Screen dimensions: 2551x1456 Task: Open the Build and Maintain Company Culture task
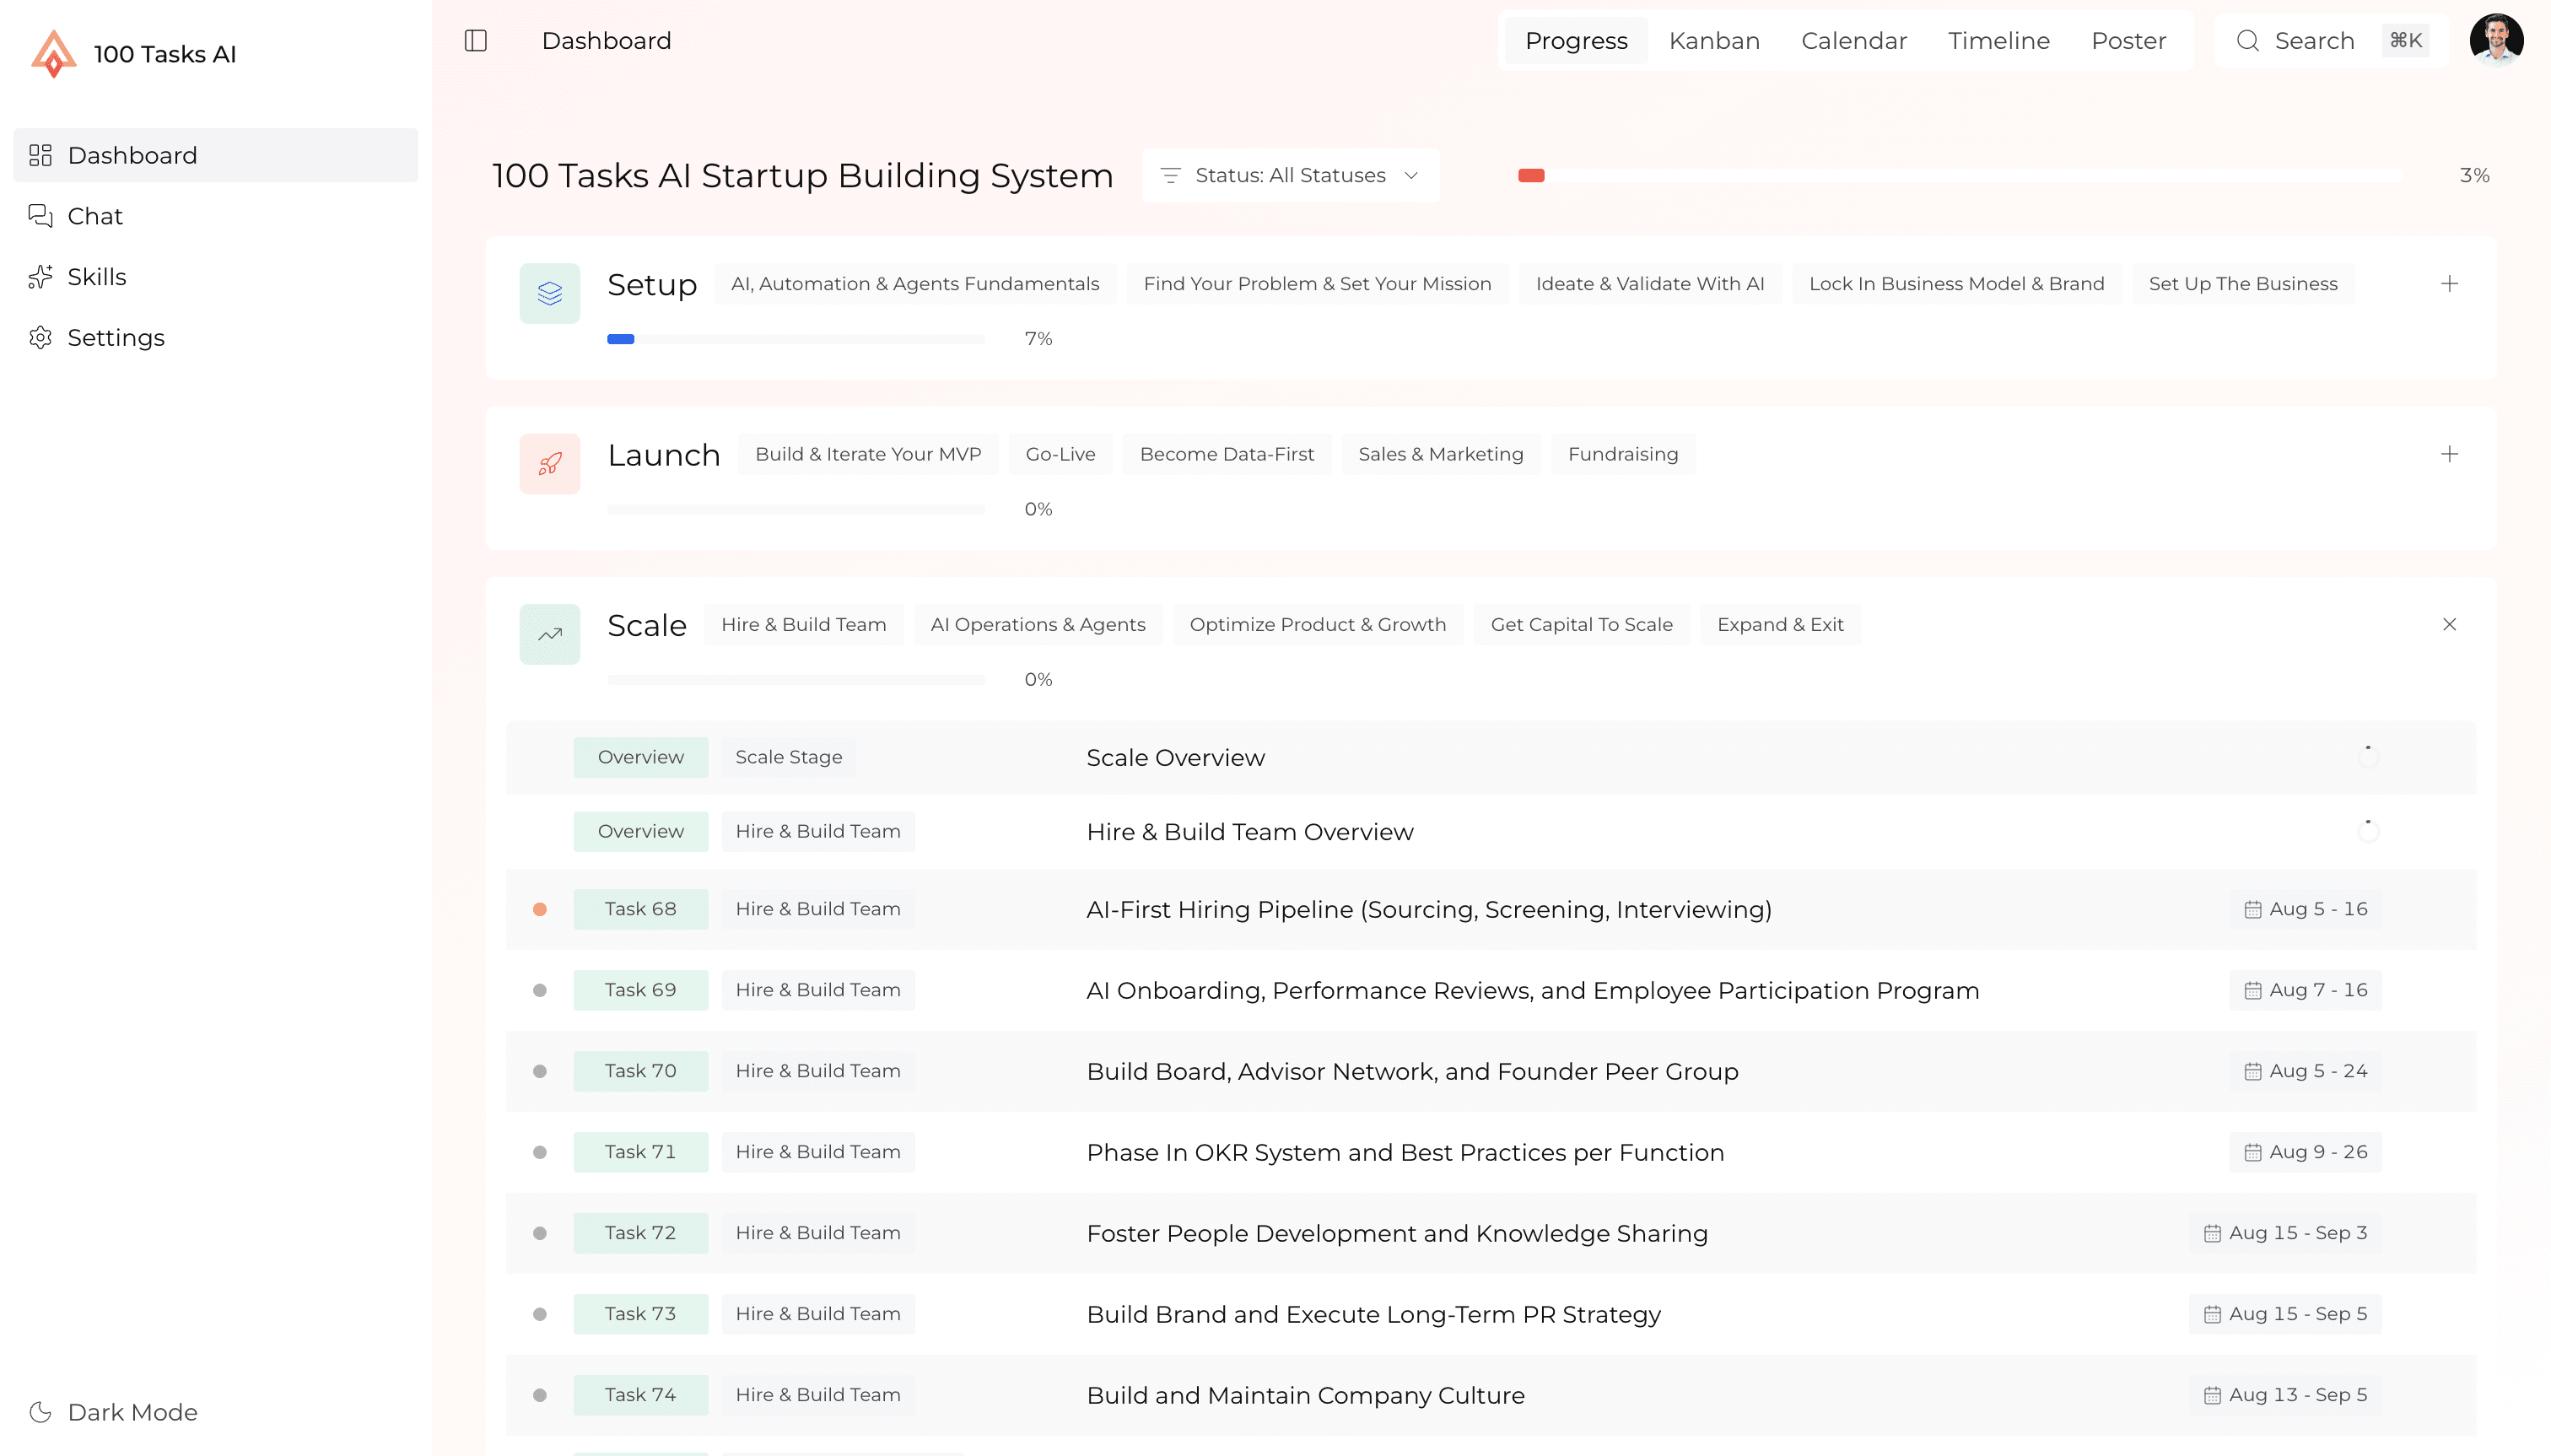tap(1305, 1396)
